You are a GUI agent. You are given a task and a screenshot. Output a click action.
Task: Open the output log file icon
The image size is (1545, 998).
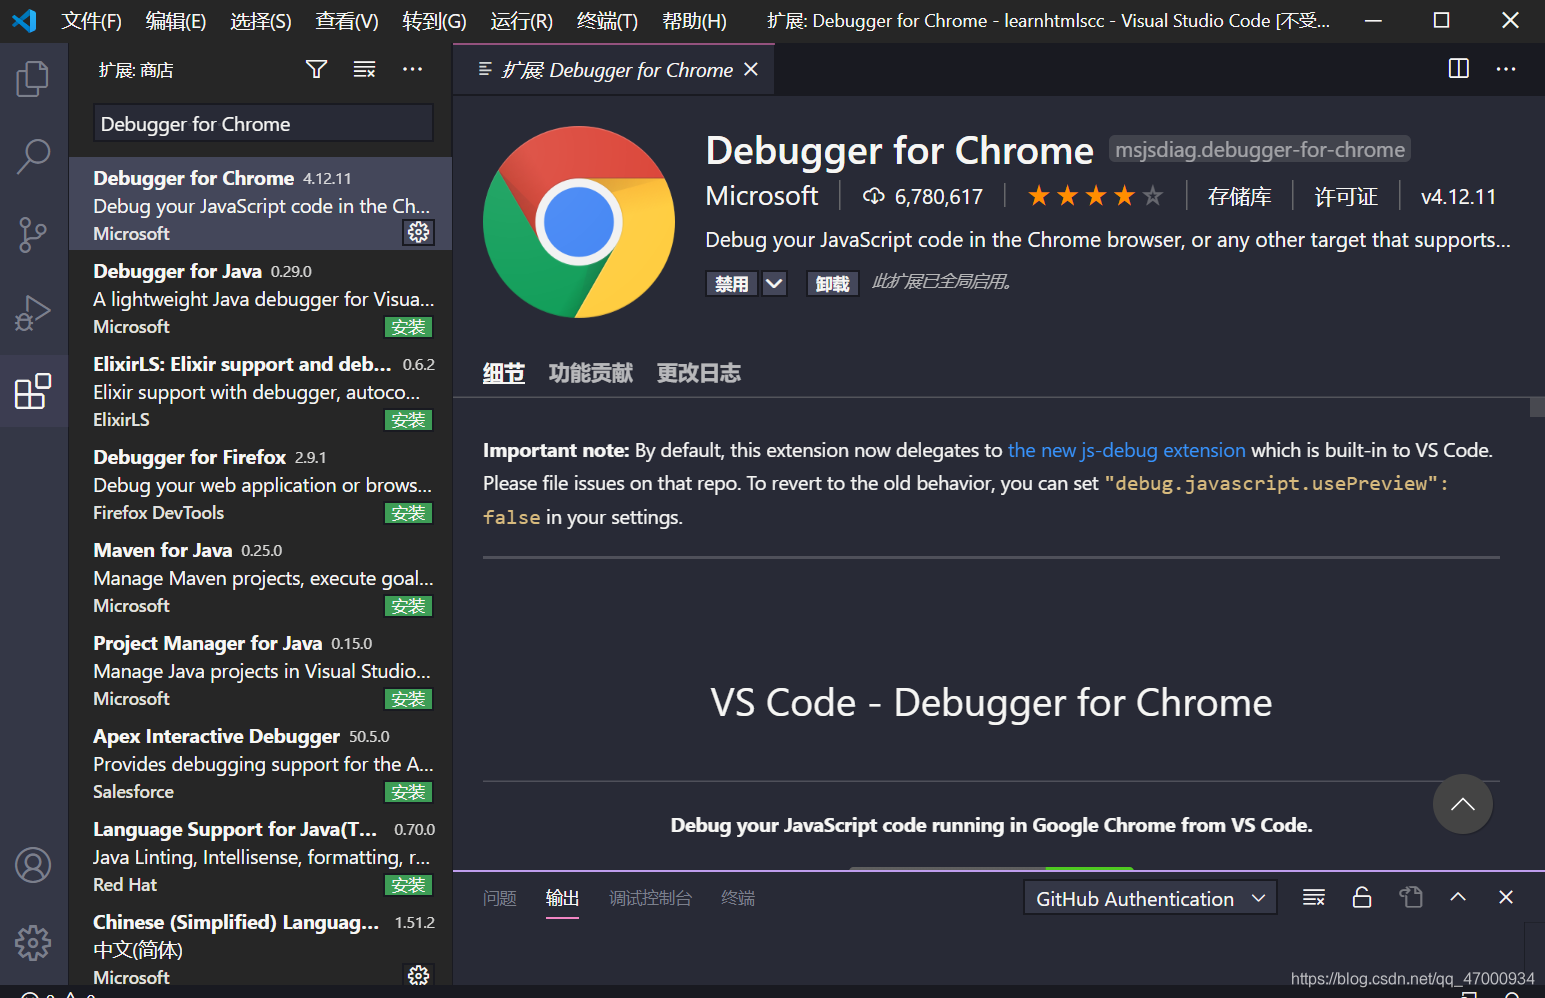click(x=1411, y=897)
